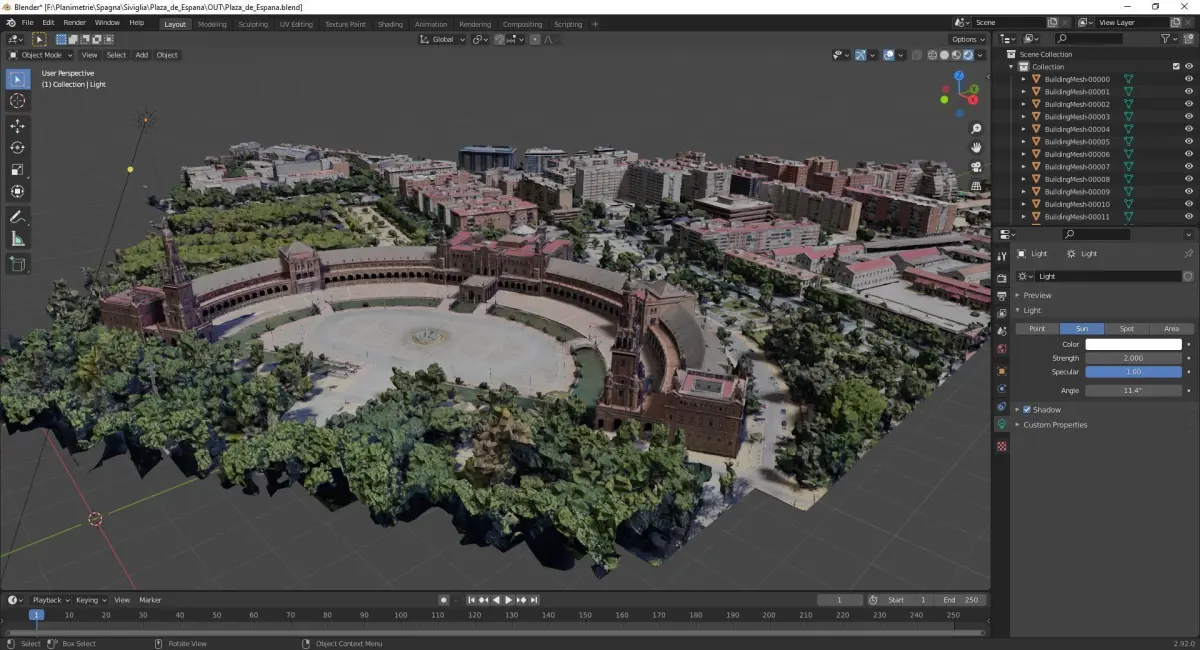1200x650 pixels.
Task: Open the Scene properties tab
Action: (x=1002, y=330)
